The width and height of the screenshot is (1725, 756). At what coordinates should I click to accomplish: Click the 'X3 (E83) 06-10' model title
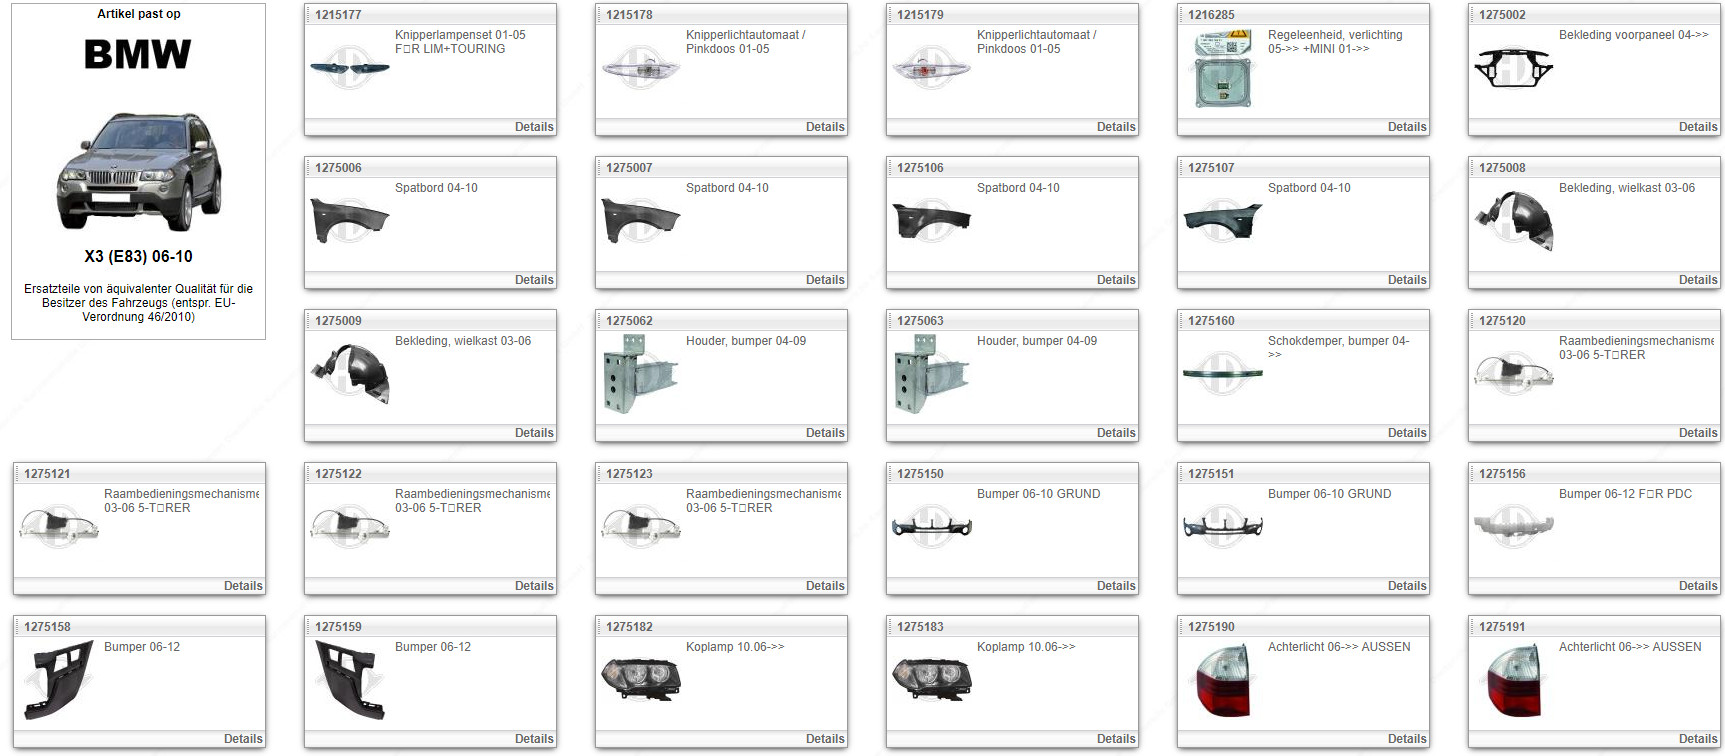pos(138,257)
